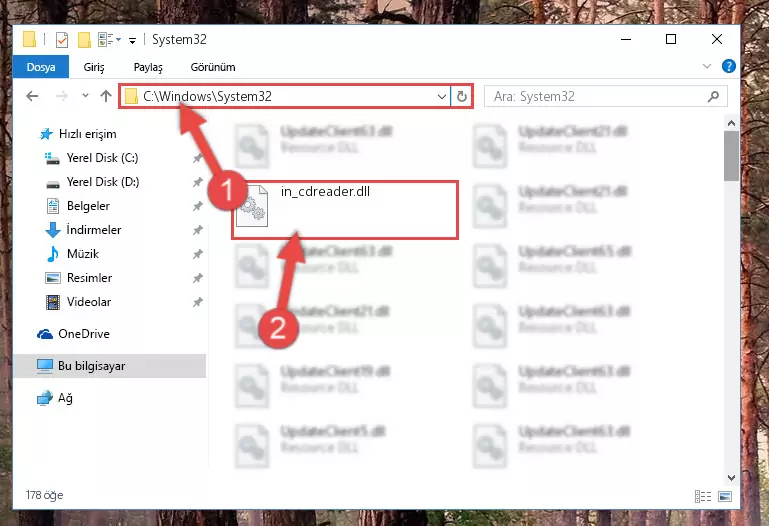This screenshot has height=526, width=769.
Task: Click pin icon beside Yerel Disk (C:)
Action: 198,158
